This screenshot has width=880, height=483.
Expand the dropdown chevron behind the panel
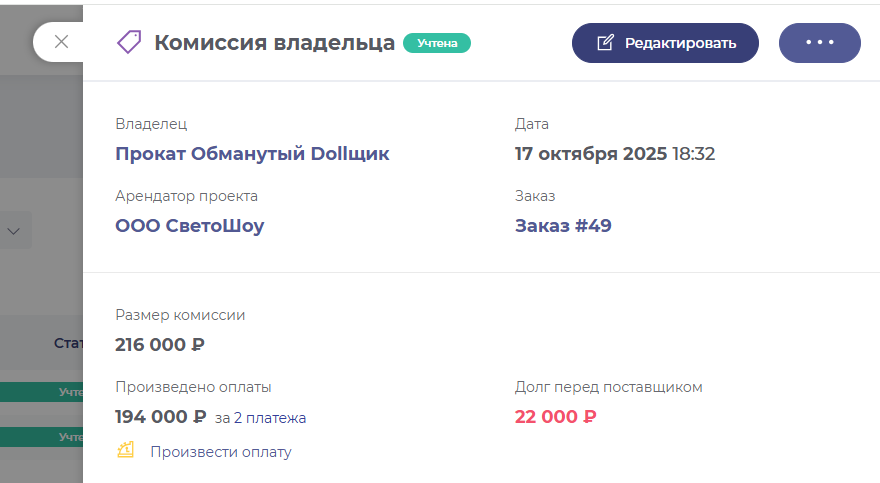pyautogui.click(x=15, y=230)
